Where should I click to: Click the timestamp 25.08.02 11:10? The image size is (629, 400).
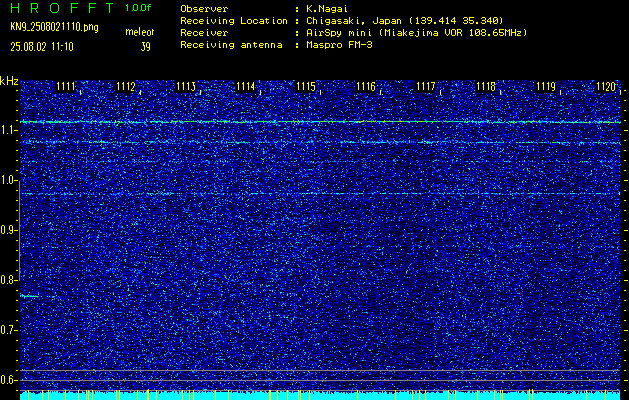coord(42,47)
